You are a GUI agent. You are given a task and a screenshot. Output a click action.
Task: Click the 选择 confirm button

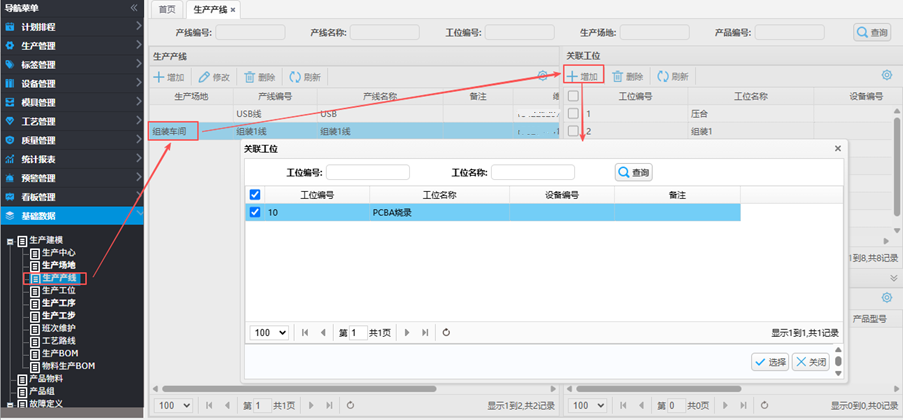tap(770, 362)
